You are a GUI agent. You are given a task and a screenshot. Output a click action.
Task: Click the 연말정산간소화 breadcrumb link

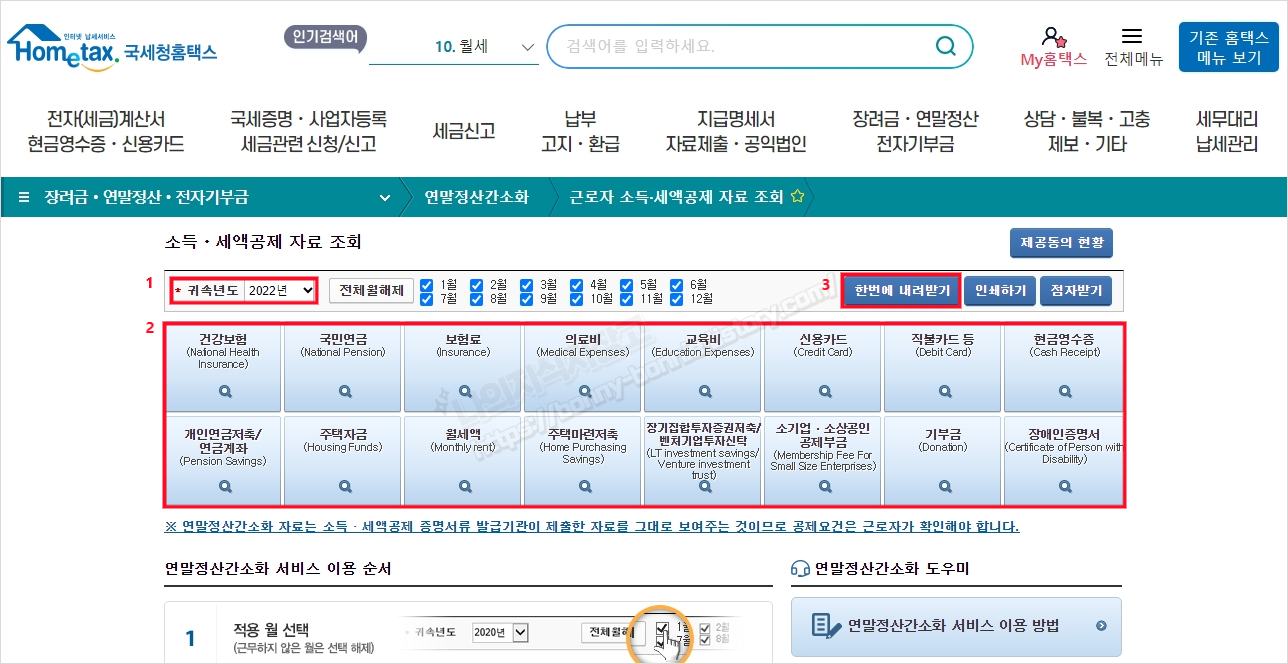pyautogui.click(x=476, y=197)
